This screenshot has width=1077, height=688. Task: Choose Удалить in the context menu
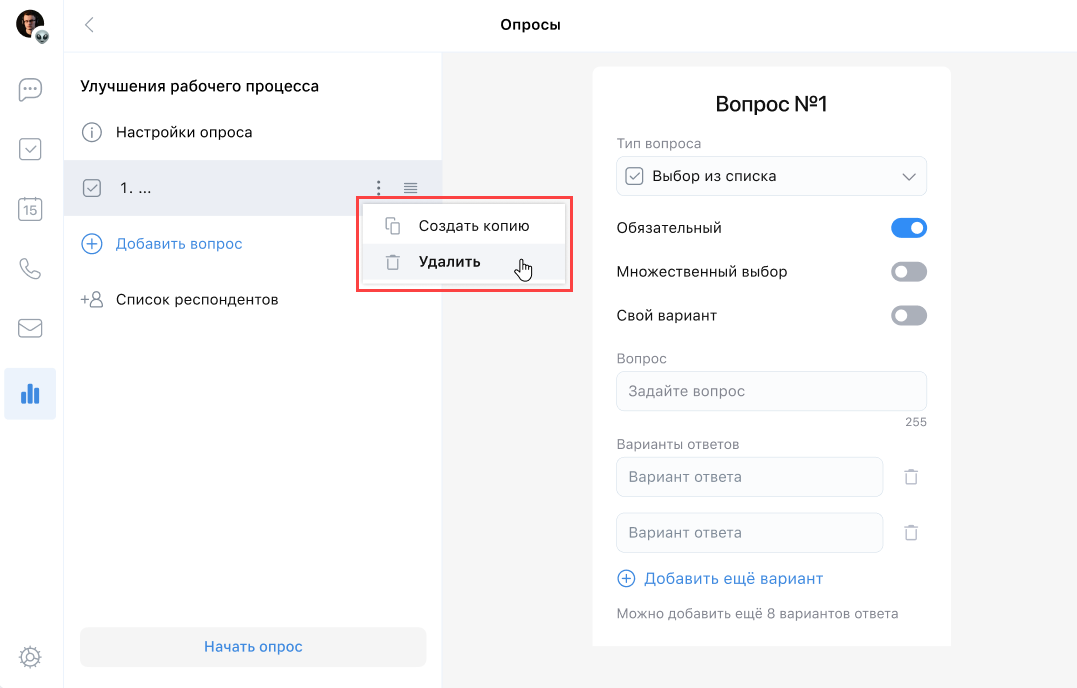(x=449, y=262)
